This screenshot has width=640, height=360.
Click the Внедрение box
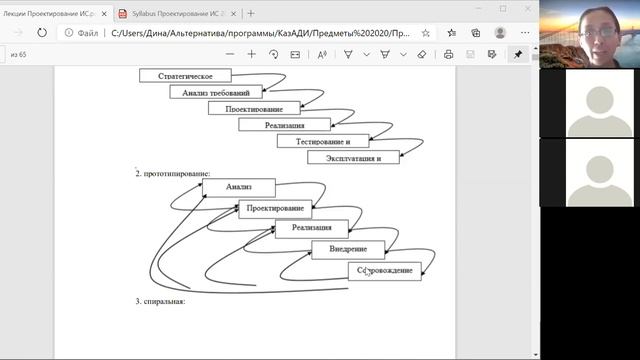(x=348, y=250)
